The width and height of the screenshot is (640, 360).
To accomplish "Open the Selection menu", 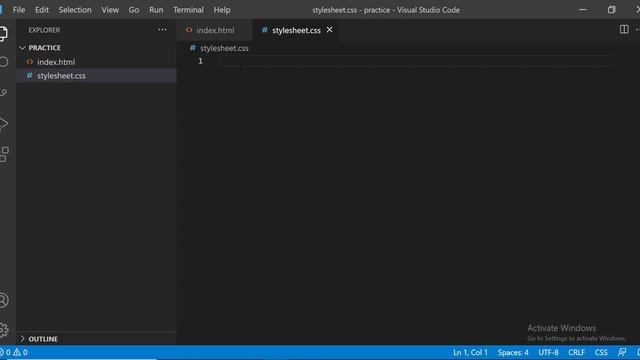I will point(75,10).
